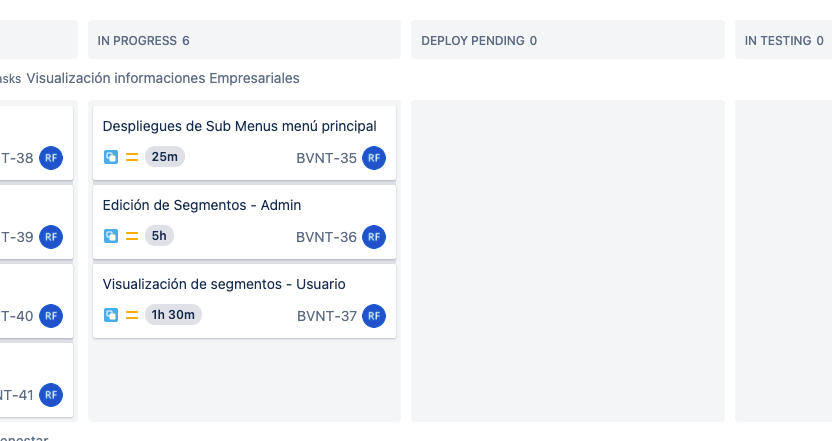This screenshot has height=441, width=832.
Task: Click medium priority icon on BVNT-35 card
Action: pos(132,157)
